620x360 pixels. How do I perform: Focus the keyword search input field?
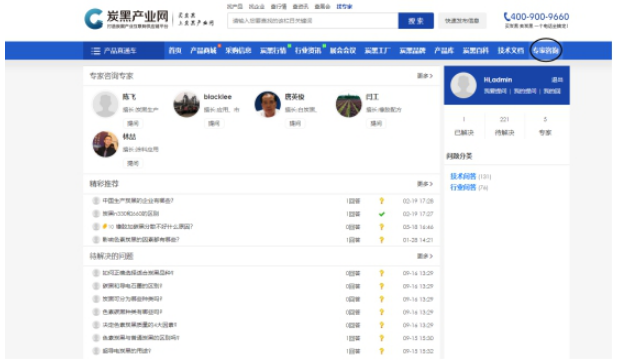tap(312, 21)
